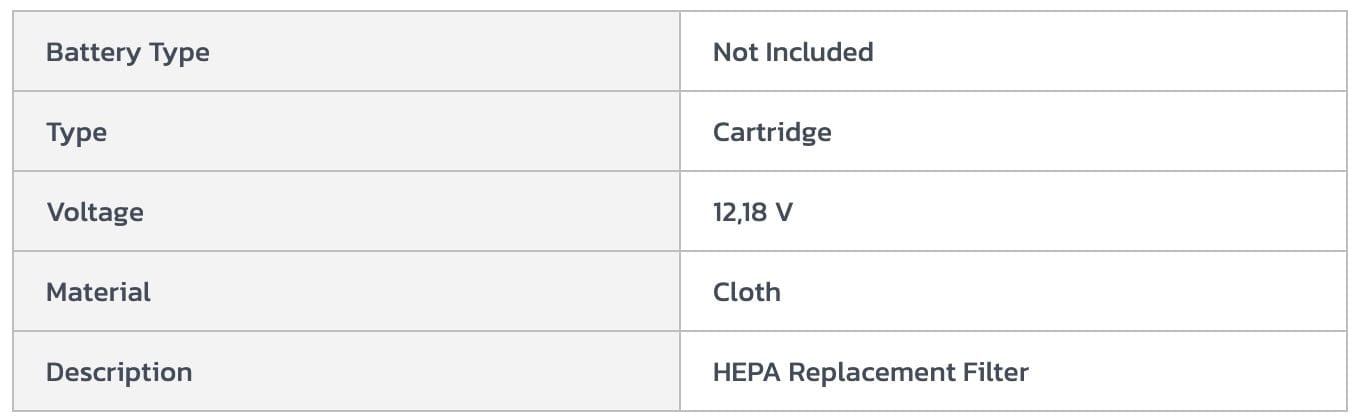Select the Cloth material value
1358x420 pixels.
pyautogui.click(x=746, y=292)
